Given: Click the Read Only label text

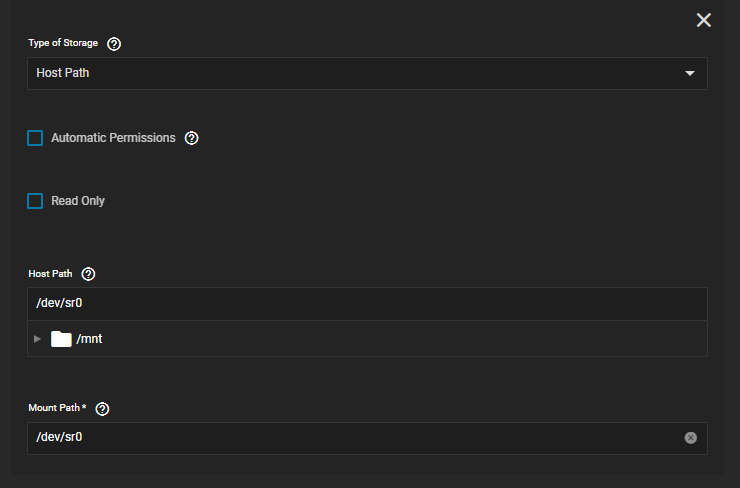Looking at the screenshot, I should point(78,201).
